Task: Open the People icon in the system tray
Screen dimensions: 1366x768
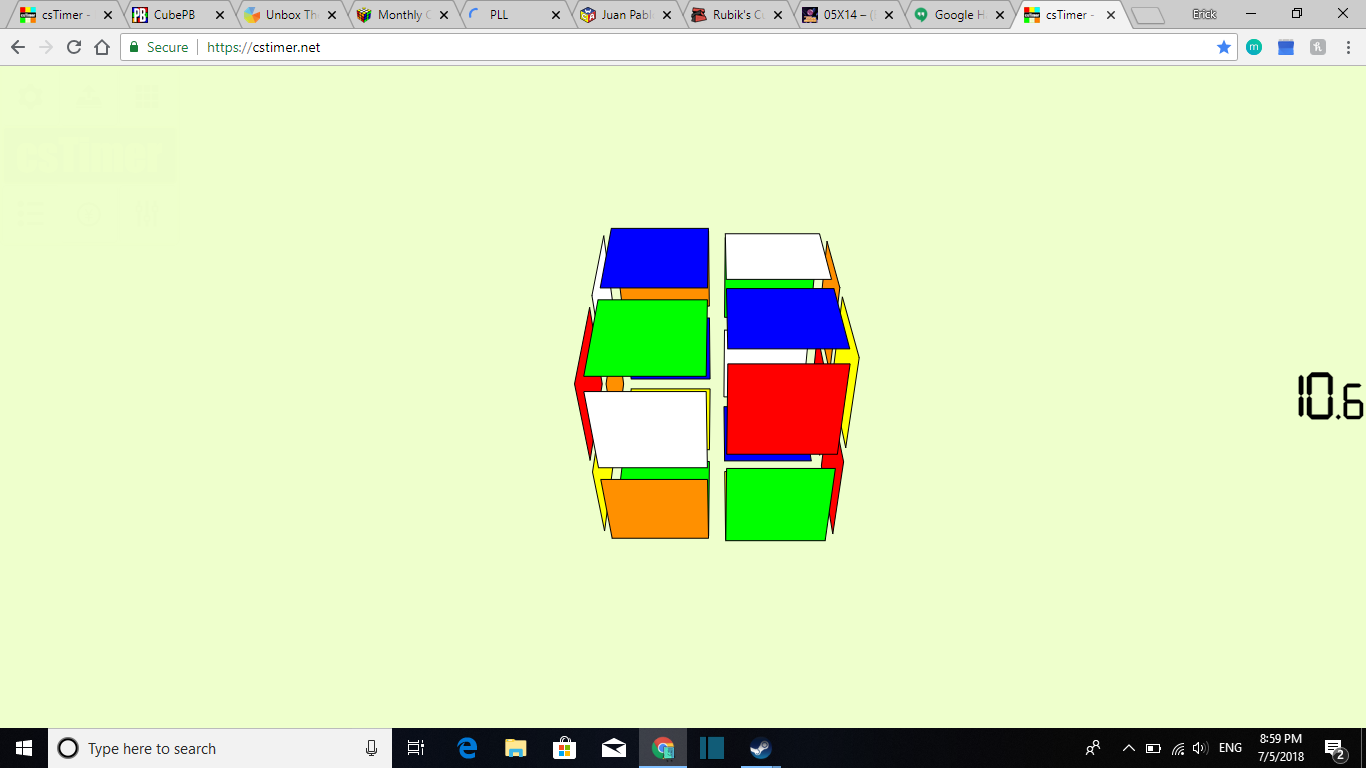Action: [x=1093, y=748]
